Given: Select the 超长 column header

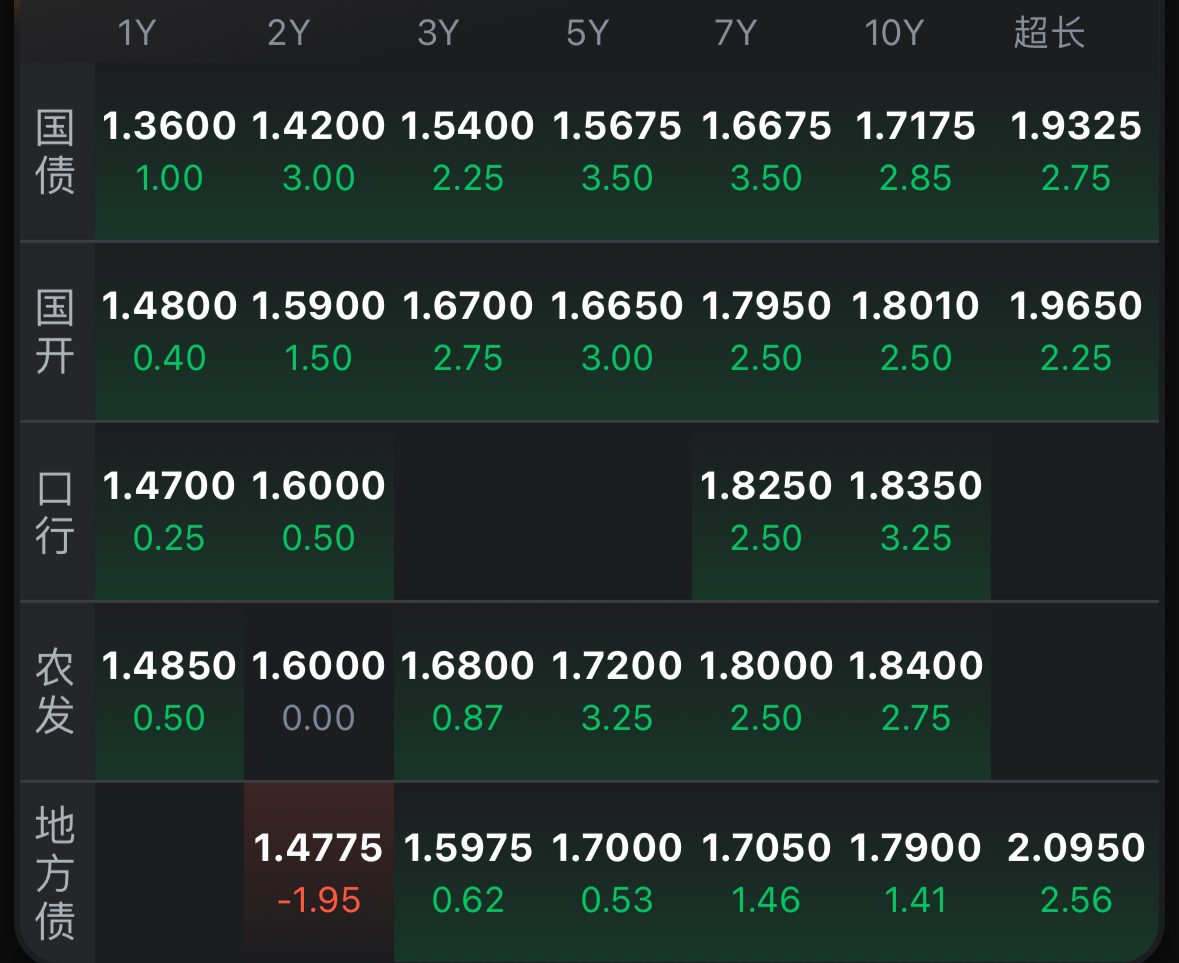Looking at the screenshot, I should coord(1049,33).
